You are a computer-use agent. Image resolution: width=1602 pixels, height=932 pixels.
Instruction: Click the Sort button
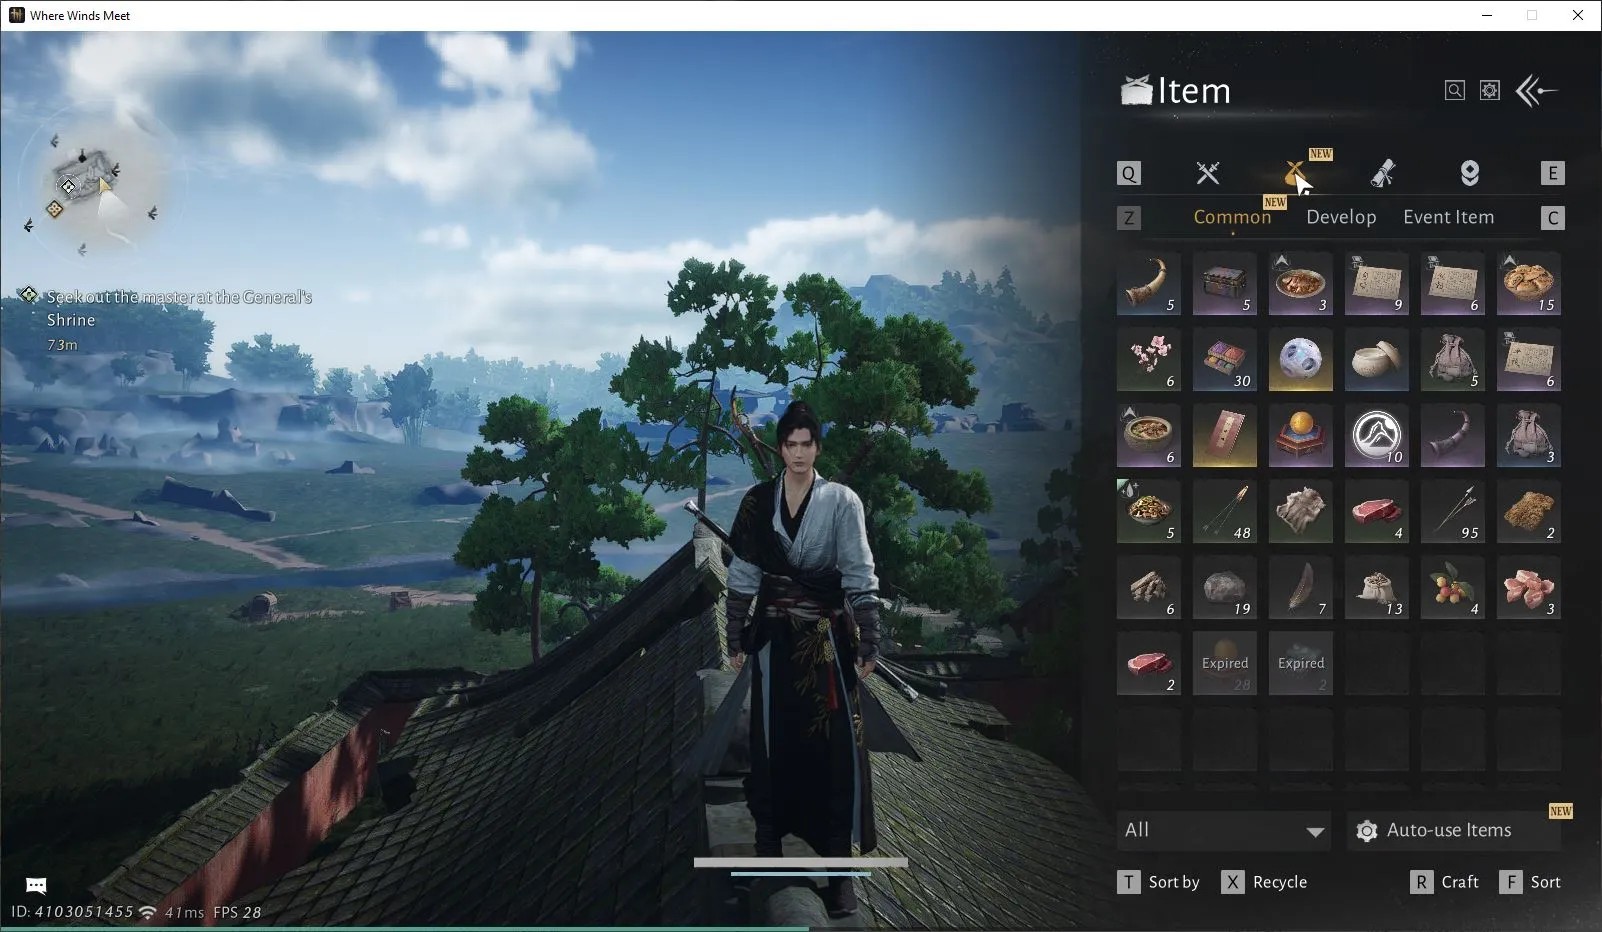click(x=1530, y=882)
